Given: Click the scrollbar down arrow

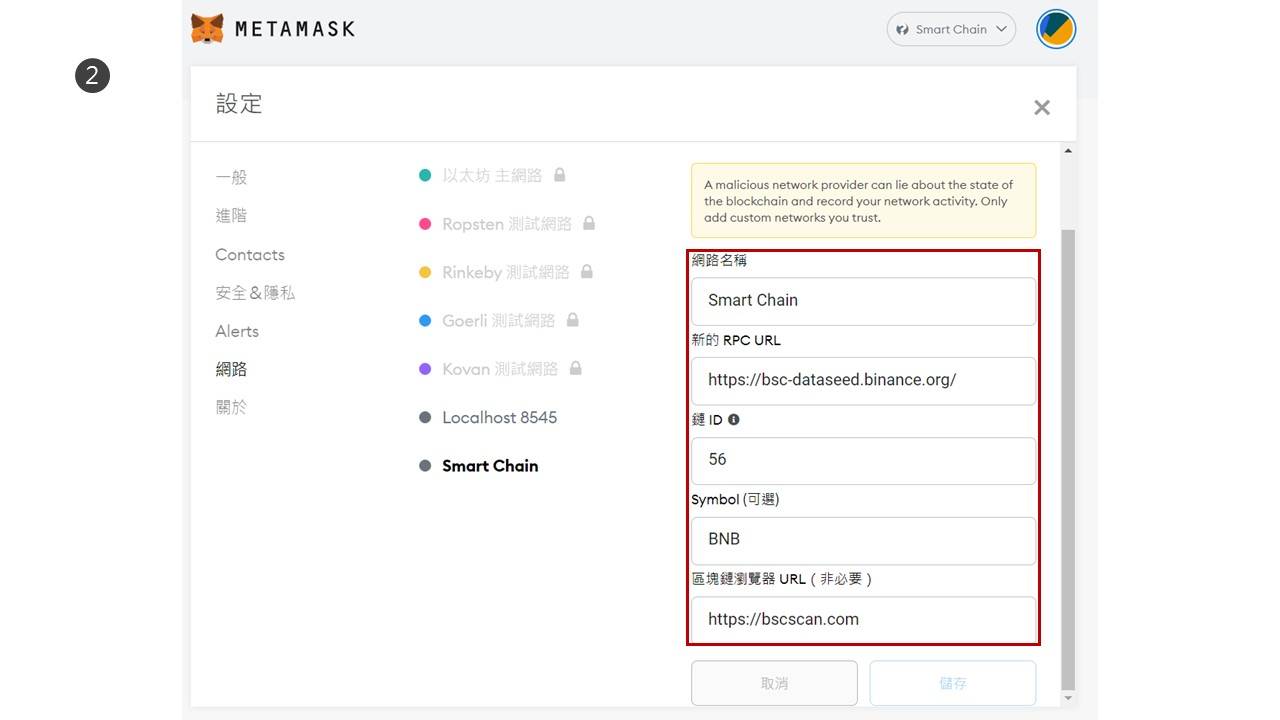Looking at the screenshot, I should (x=1068, y=698).
